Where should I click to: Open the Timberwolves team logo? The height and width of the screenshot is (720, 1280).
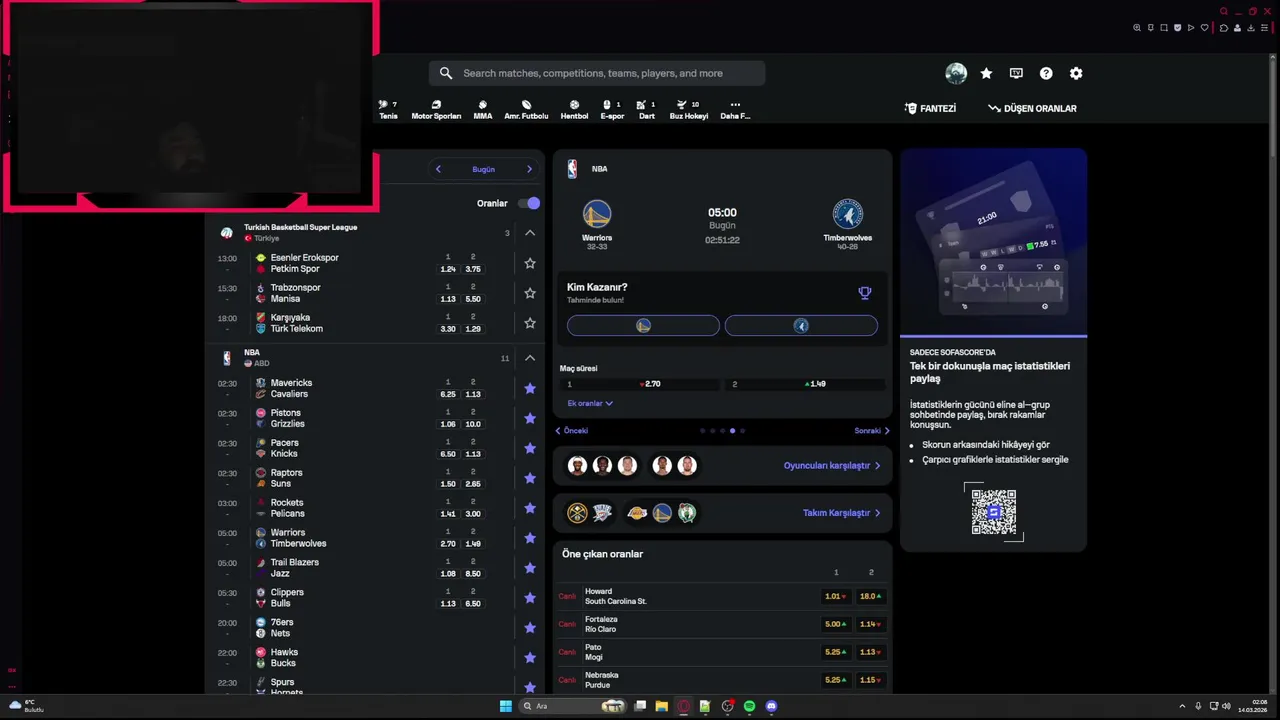pyautogui.click(x=848, y=214)
